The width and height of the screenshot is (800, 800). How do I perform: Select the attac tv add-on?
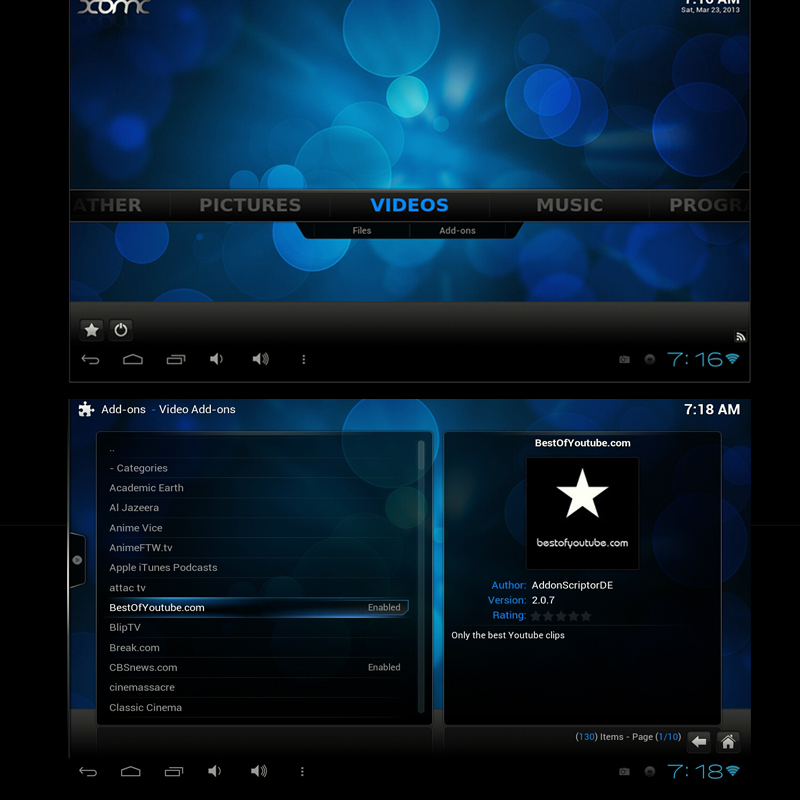pos(259,588)
